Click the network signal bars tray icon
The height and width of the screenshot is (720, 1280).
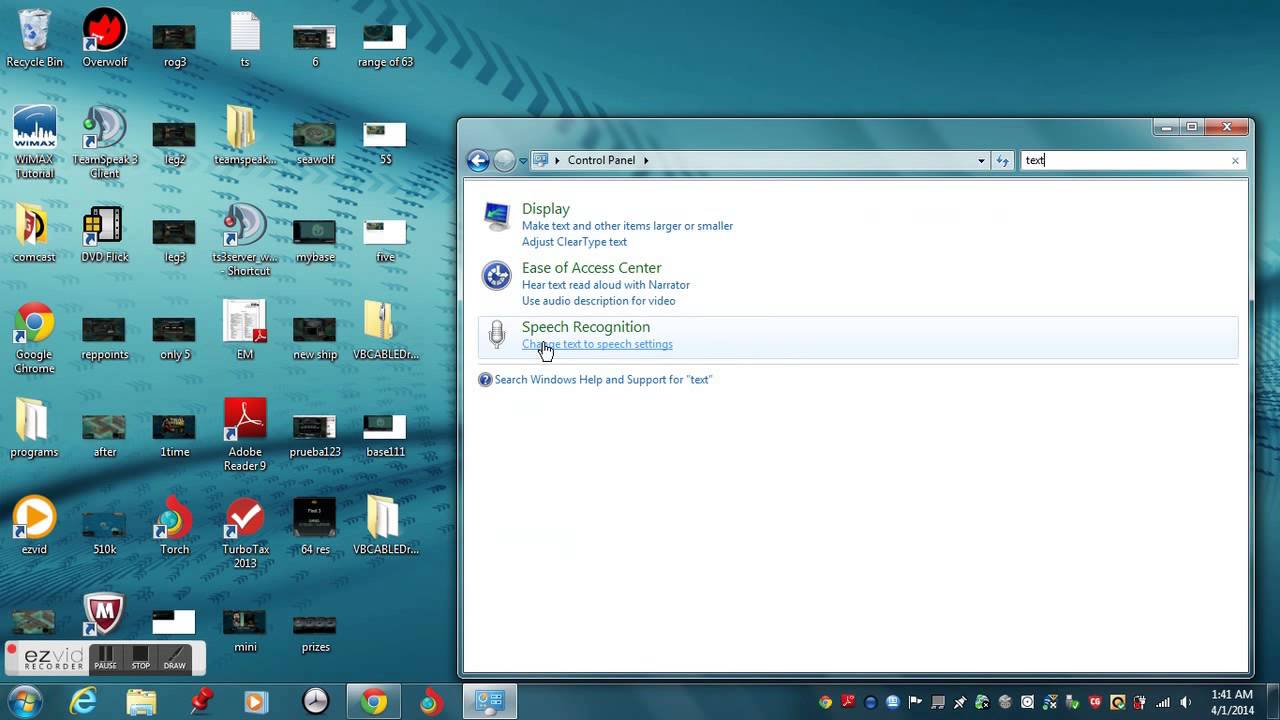tap(1163, 702)
